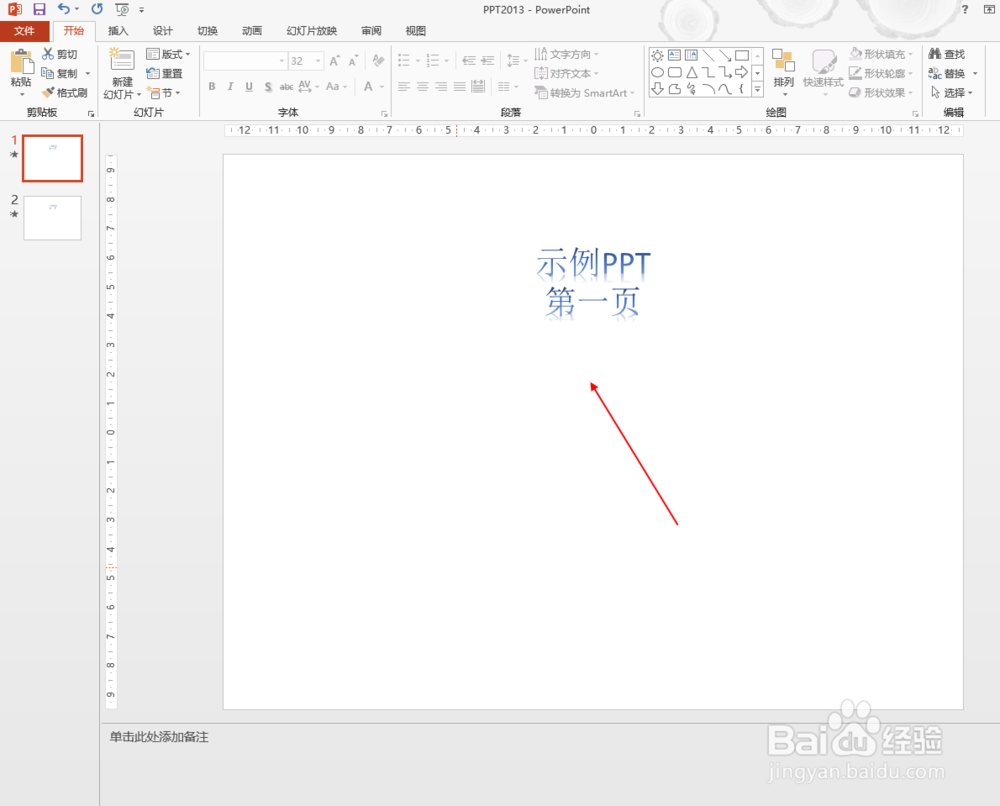Click the Find (查找) icon
The image size is (1000, 806).
click(x=944, y=52)
